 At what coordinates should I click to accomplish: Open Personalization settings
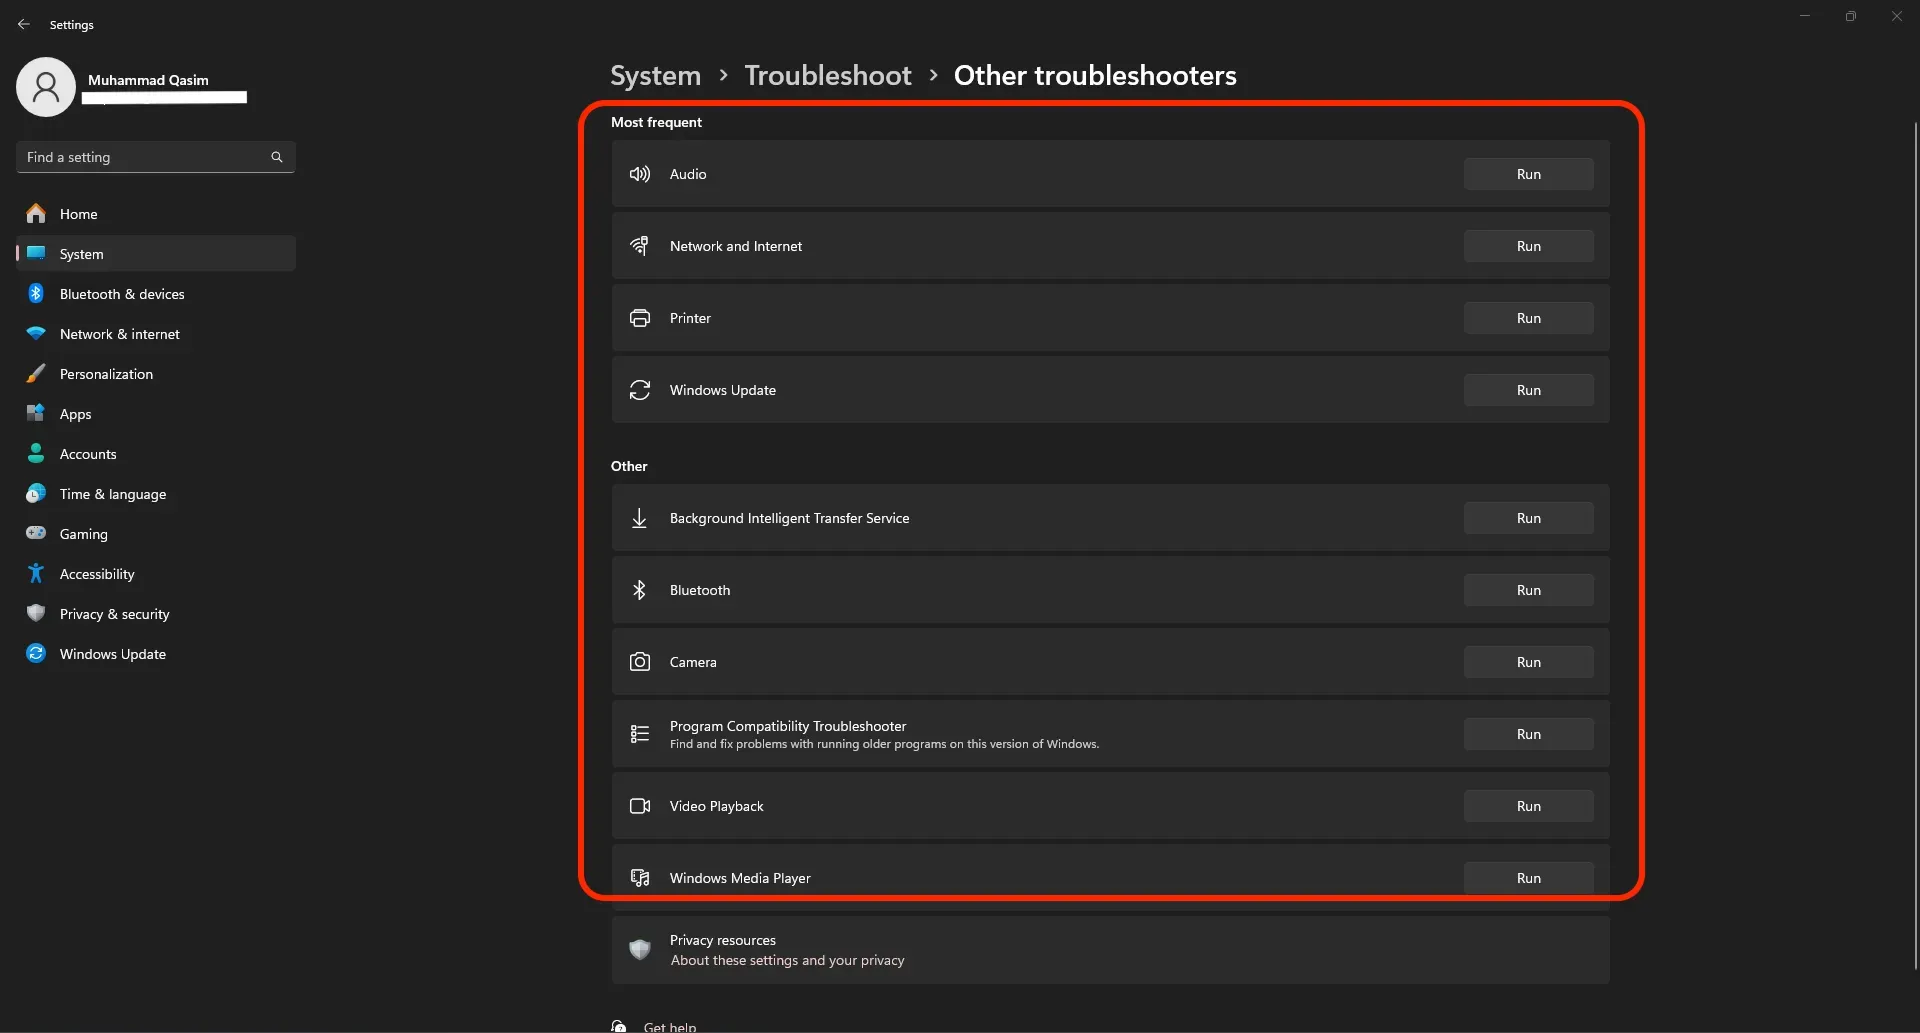click(x=156, y=373)
